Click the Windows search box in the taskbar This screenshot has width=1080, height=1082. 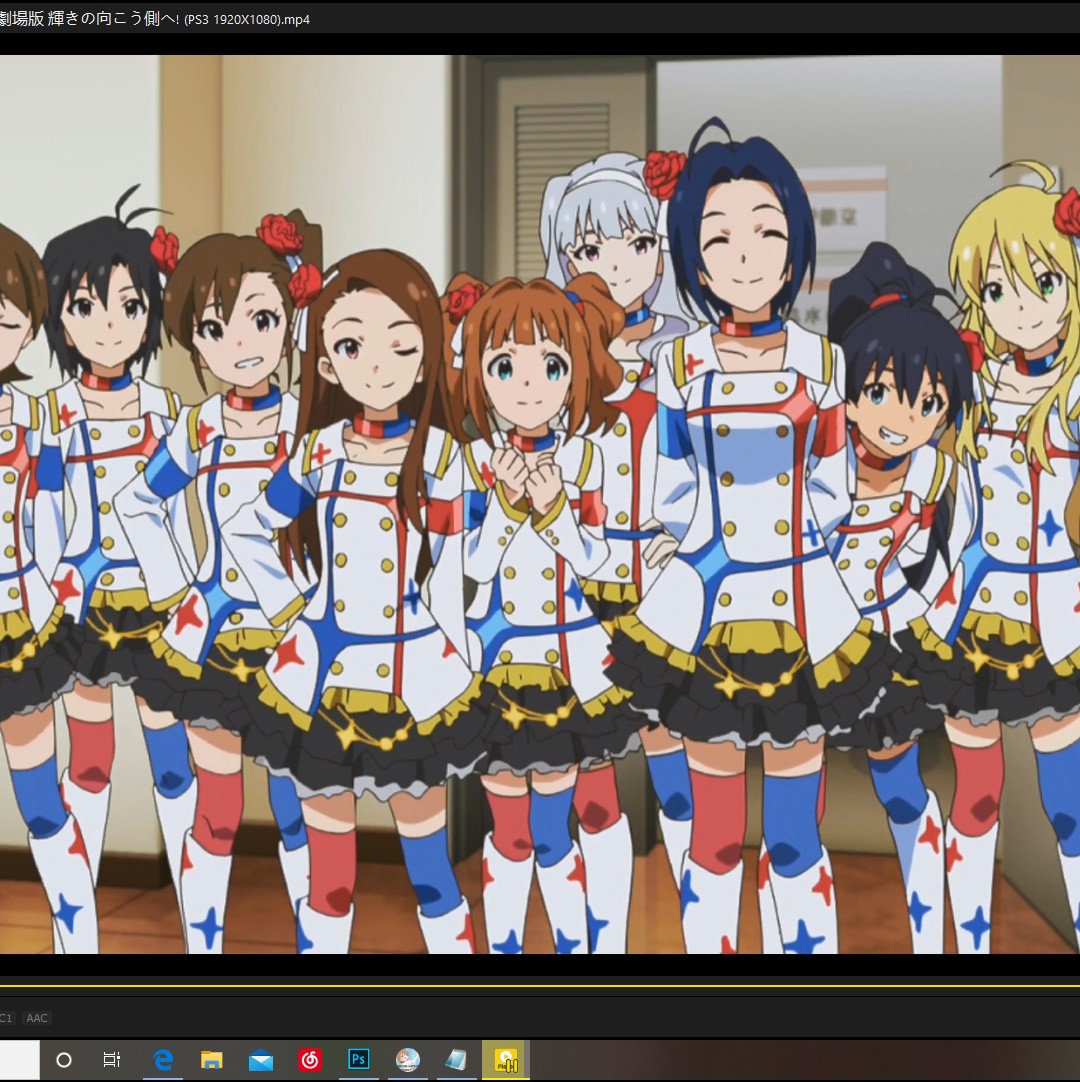pos(19,1060)
